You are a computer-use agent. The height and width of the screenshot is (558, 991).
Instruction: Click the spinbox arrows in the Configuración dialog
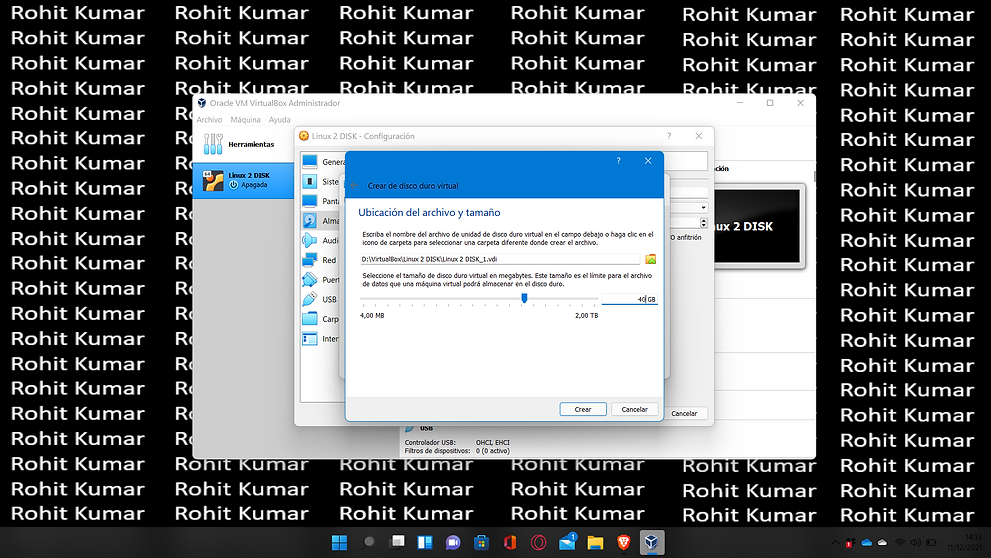703,222
